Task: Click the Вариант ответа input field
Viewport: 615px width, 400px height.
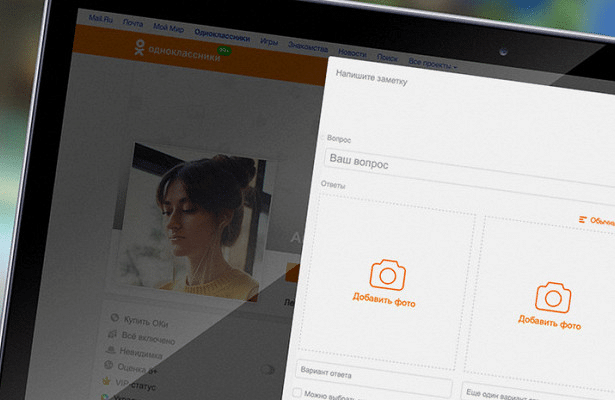Action: coord(375,376)
